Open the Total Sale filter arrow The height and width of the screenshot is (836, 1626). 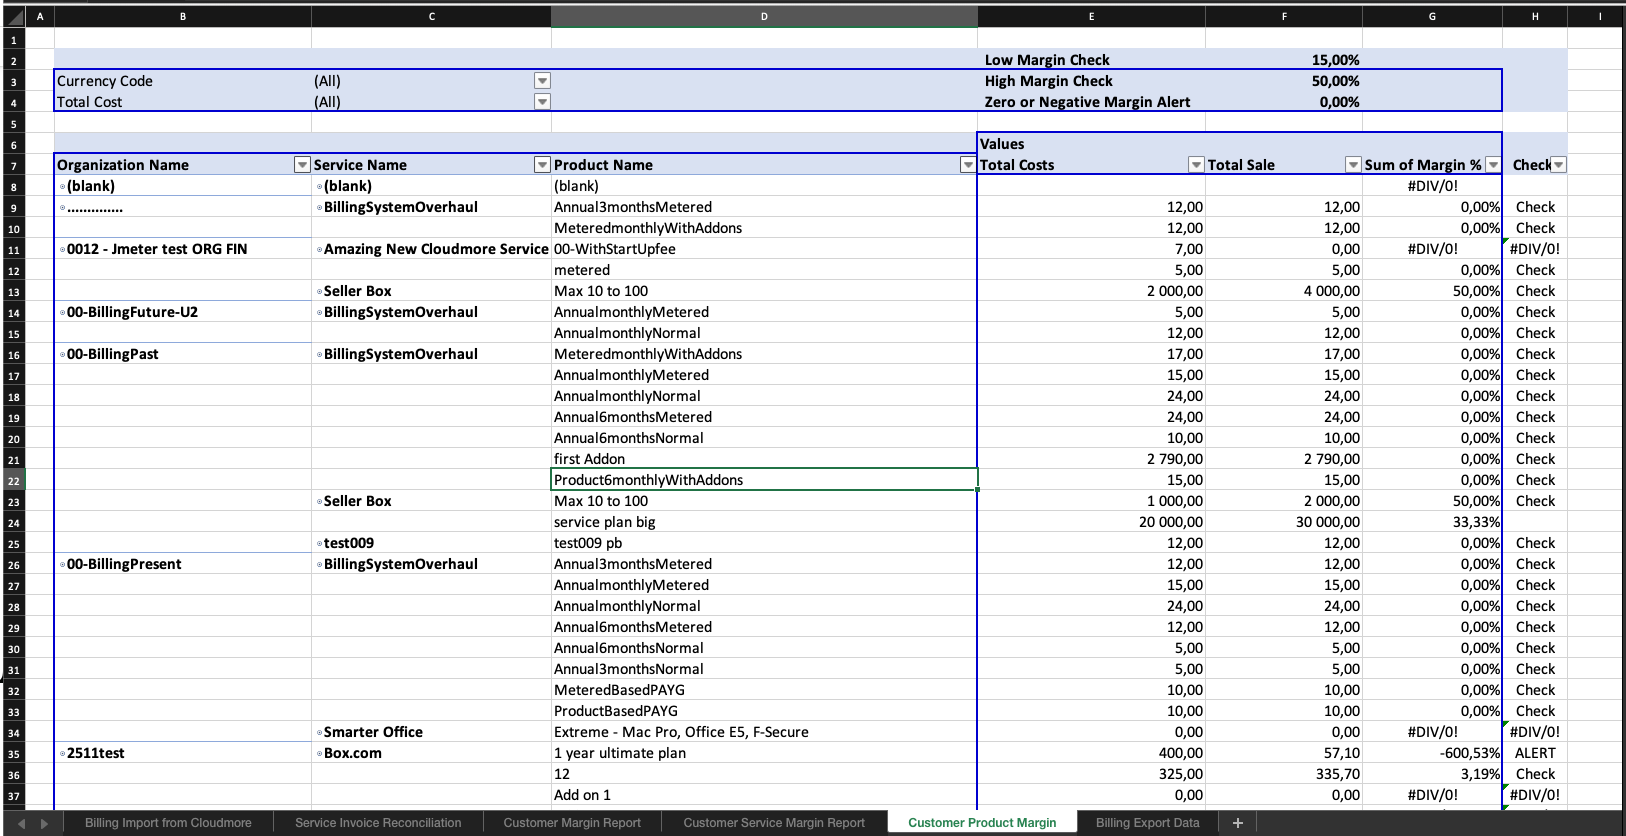1352,165
